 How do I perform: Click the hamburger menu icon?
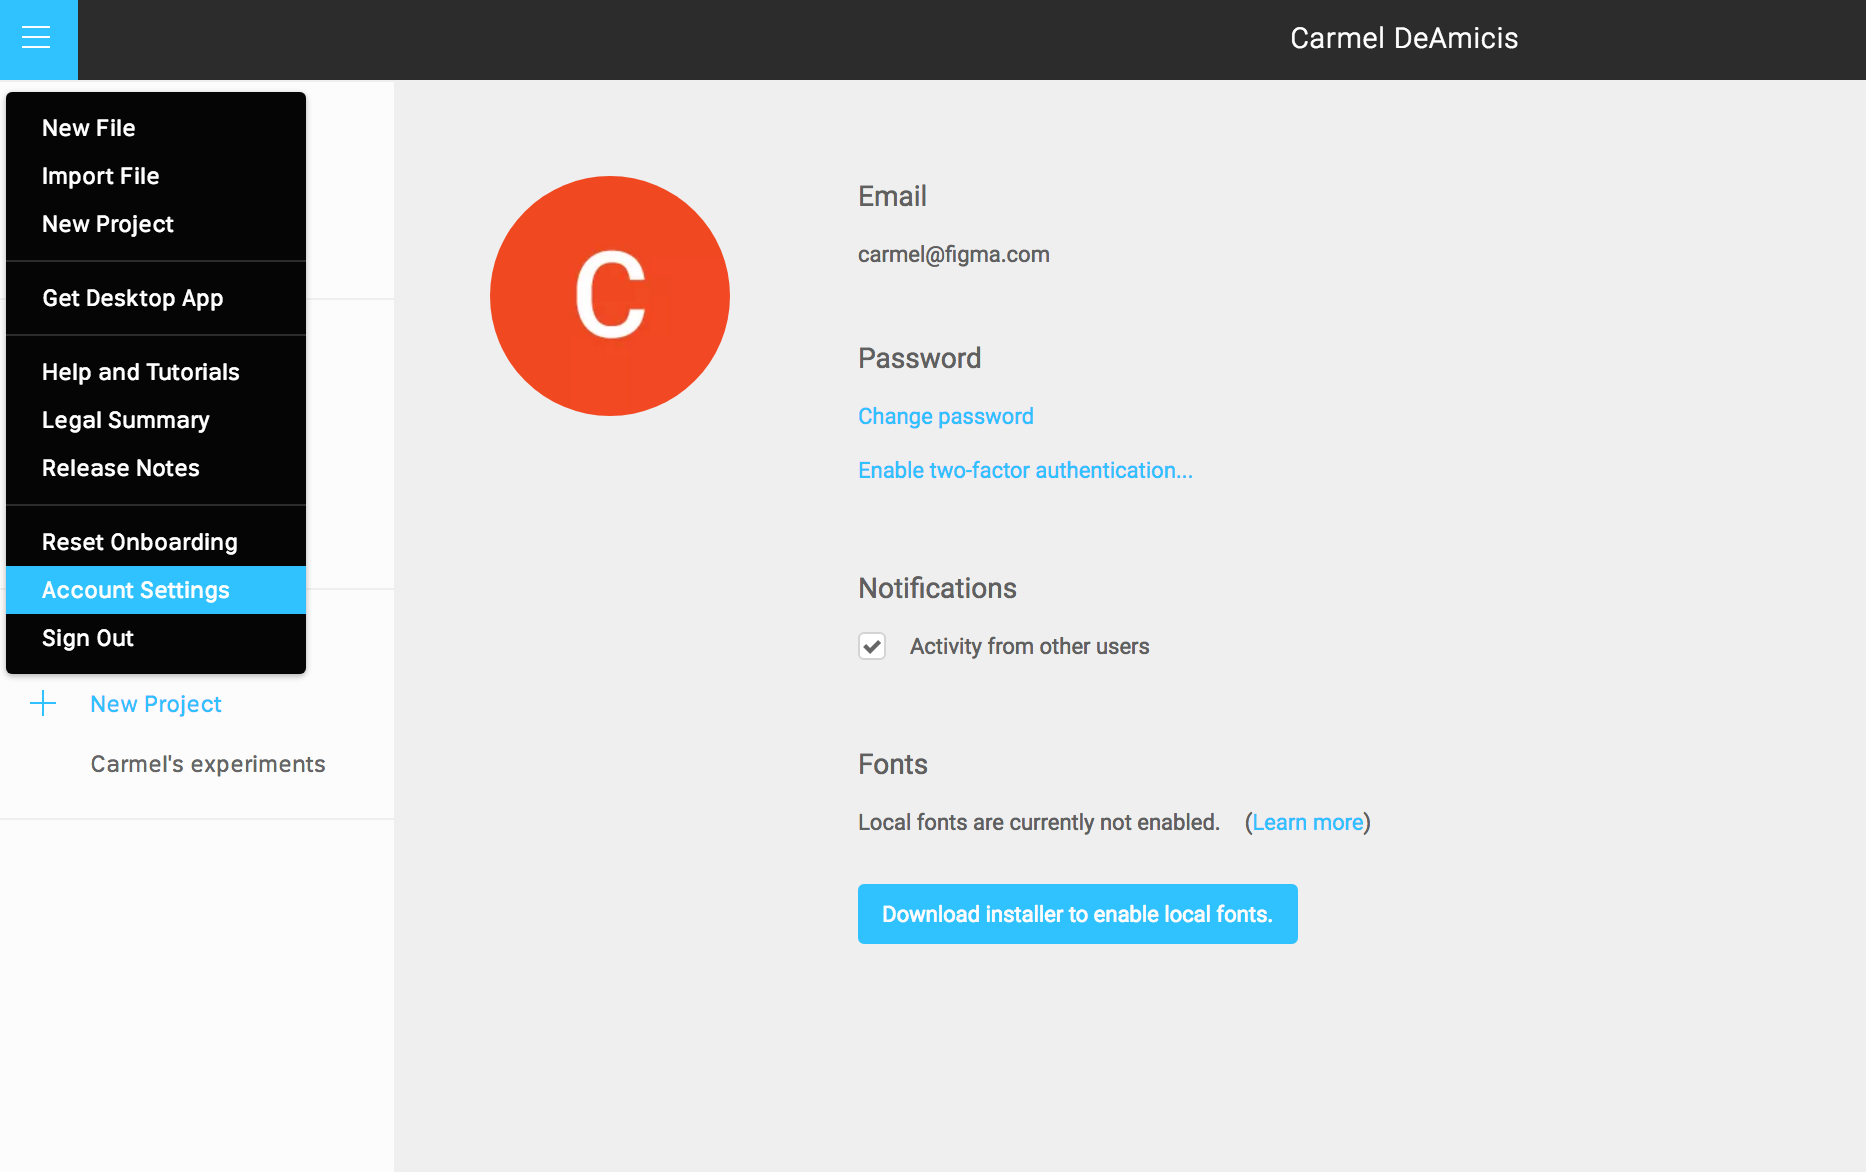pyautogui.click(x=38, y=38)
